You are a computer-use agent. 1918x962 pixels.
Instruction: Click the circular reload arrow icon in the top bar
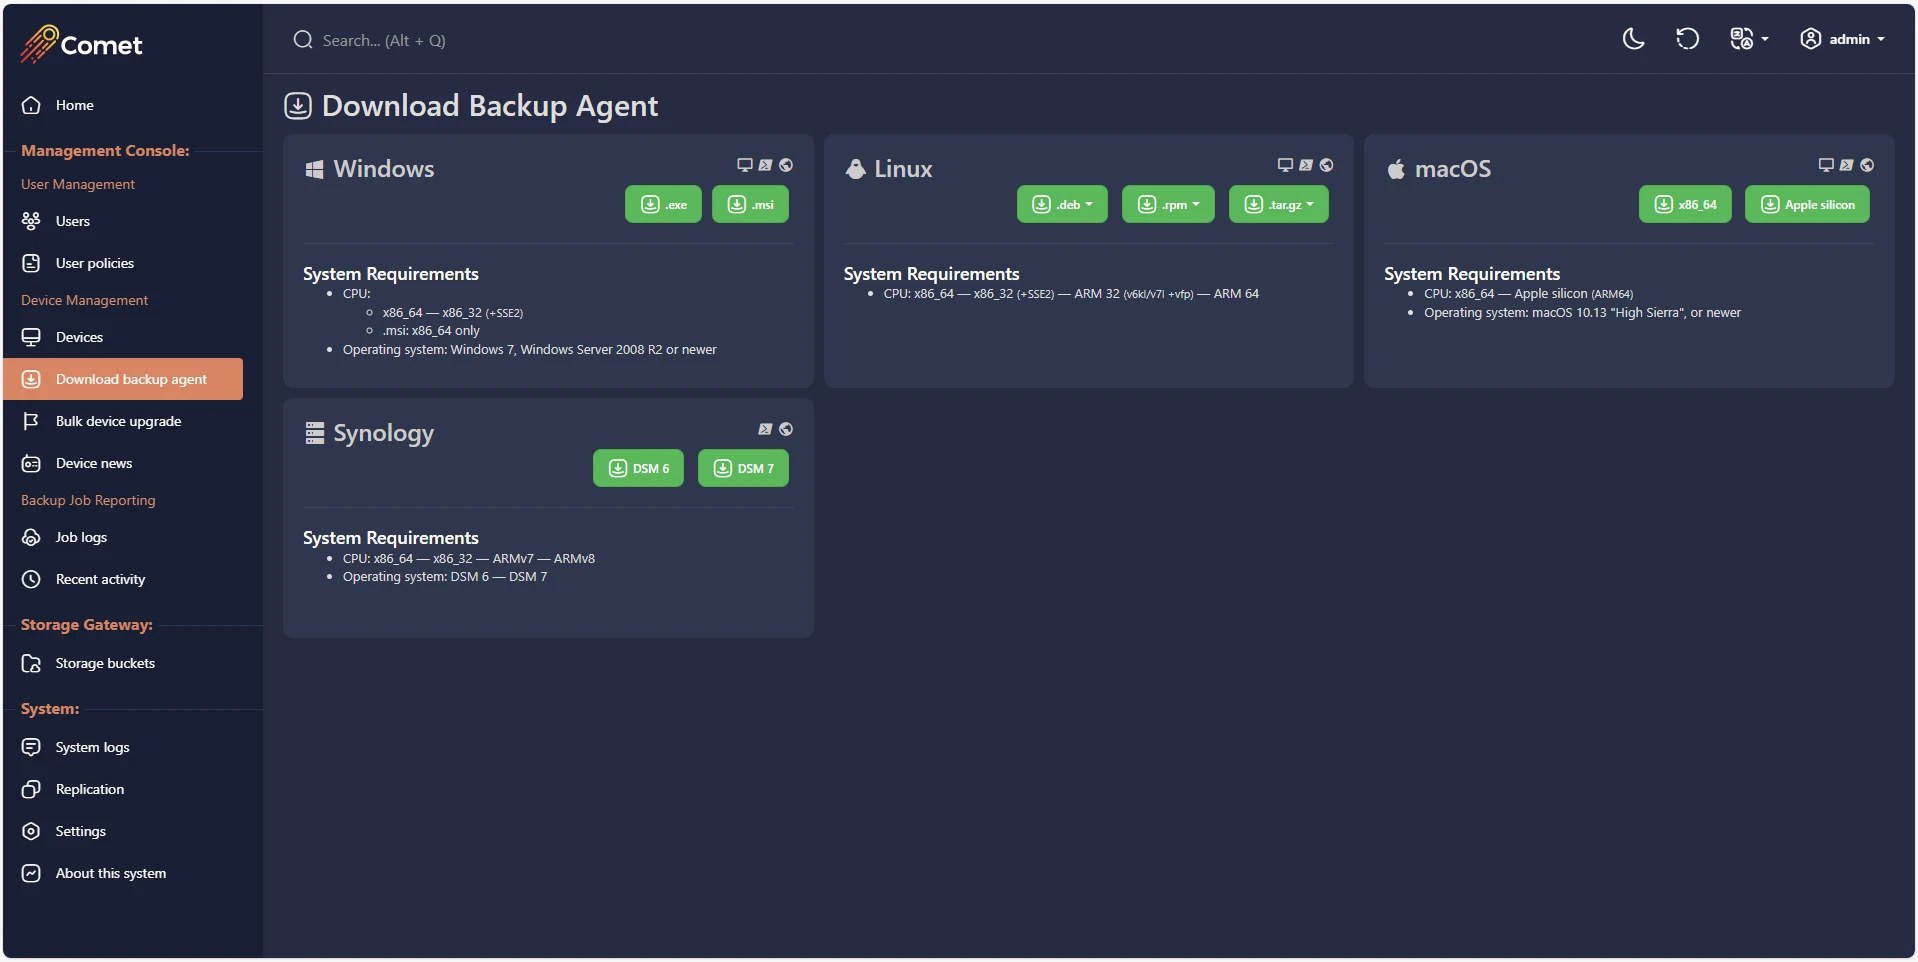[x=1687, y=39]
